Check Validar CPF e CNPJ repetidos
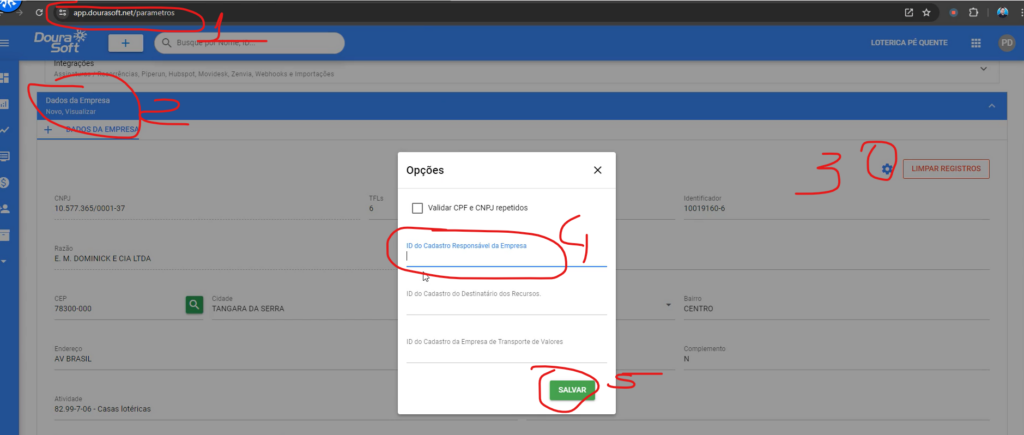 [417, 208]
